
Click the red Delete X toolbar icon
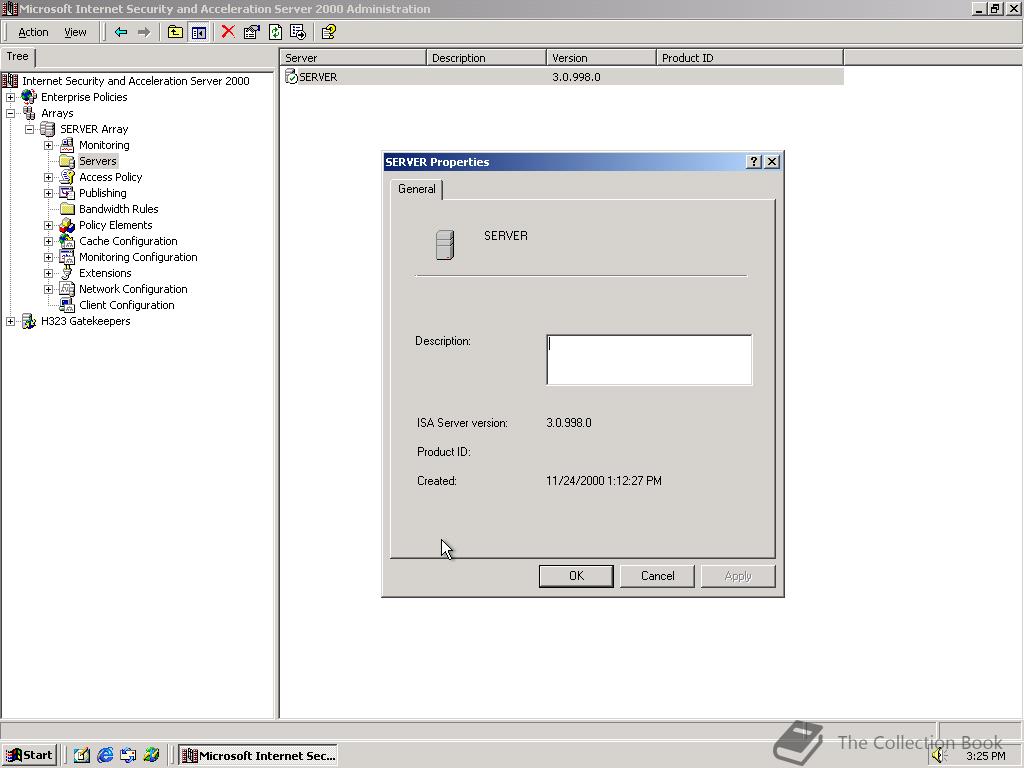click(228, 32)
